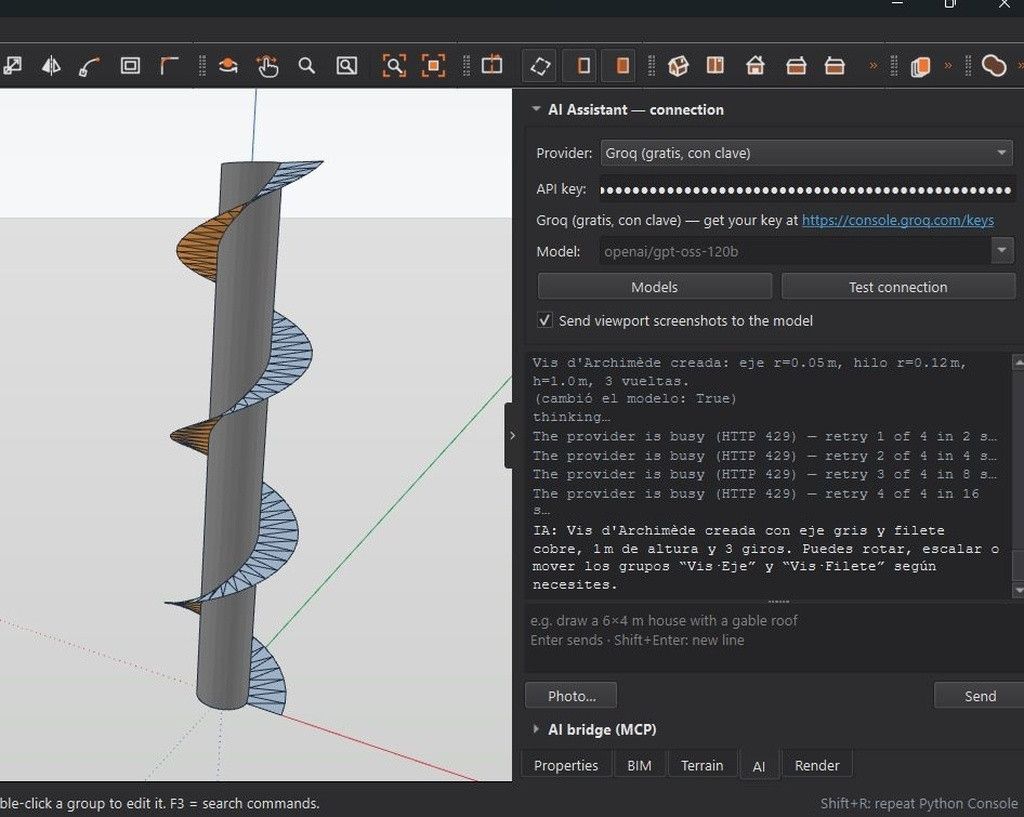Switch to the BIM tab
Screen dimensions: 1024x817
coord(639,765)
